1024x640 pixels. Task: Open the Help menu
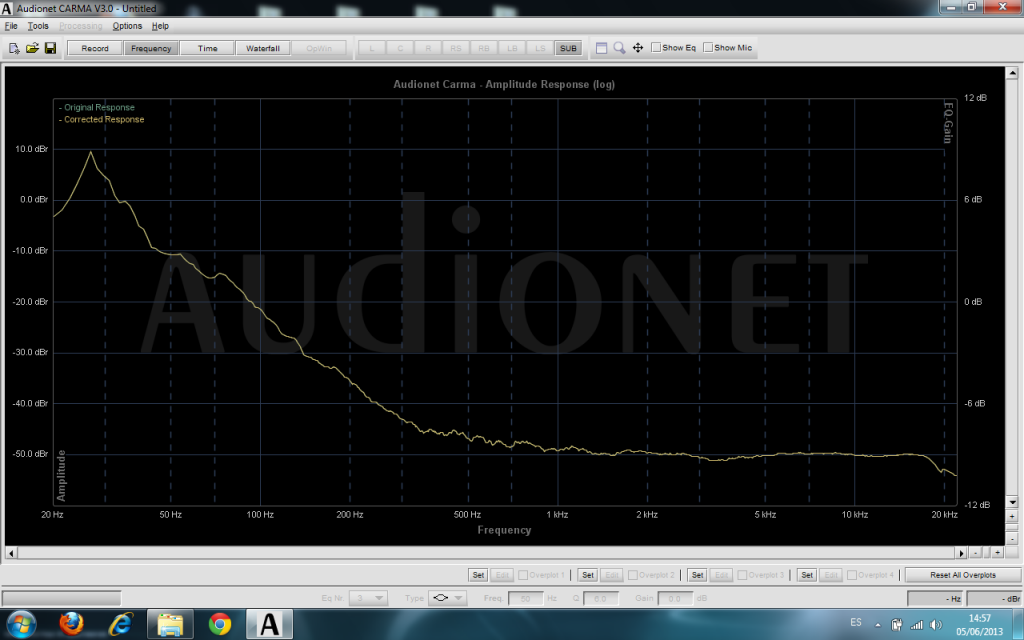click(160, 26)
